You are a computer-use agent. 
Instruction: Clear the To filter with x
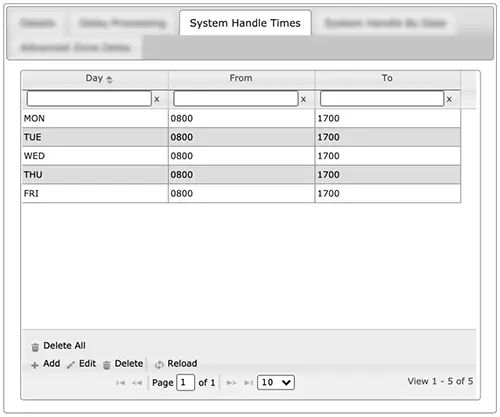click(x=449, y=99)
